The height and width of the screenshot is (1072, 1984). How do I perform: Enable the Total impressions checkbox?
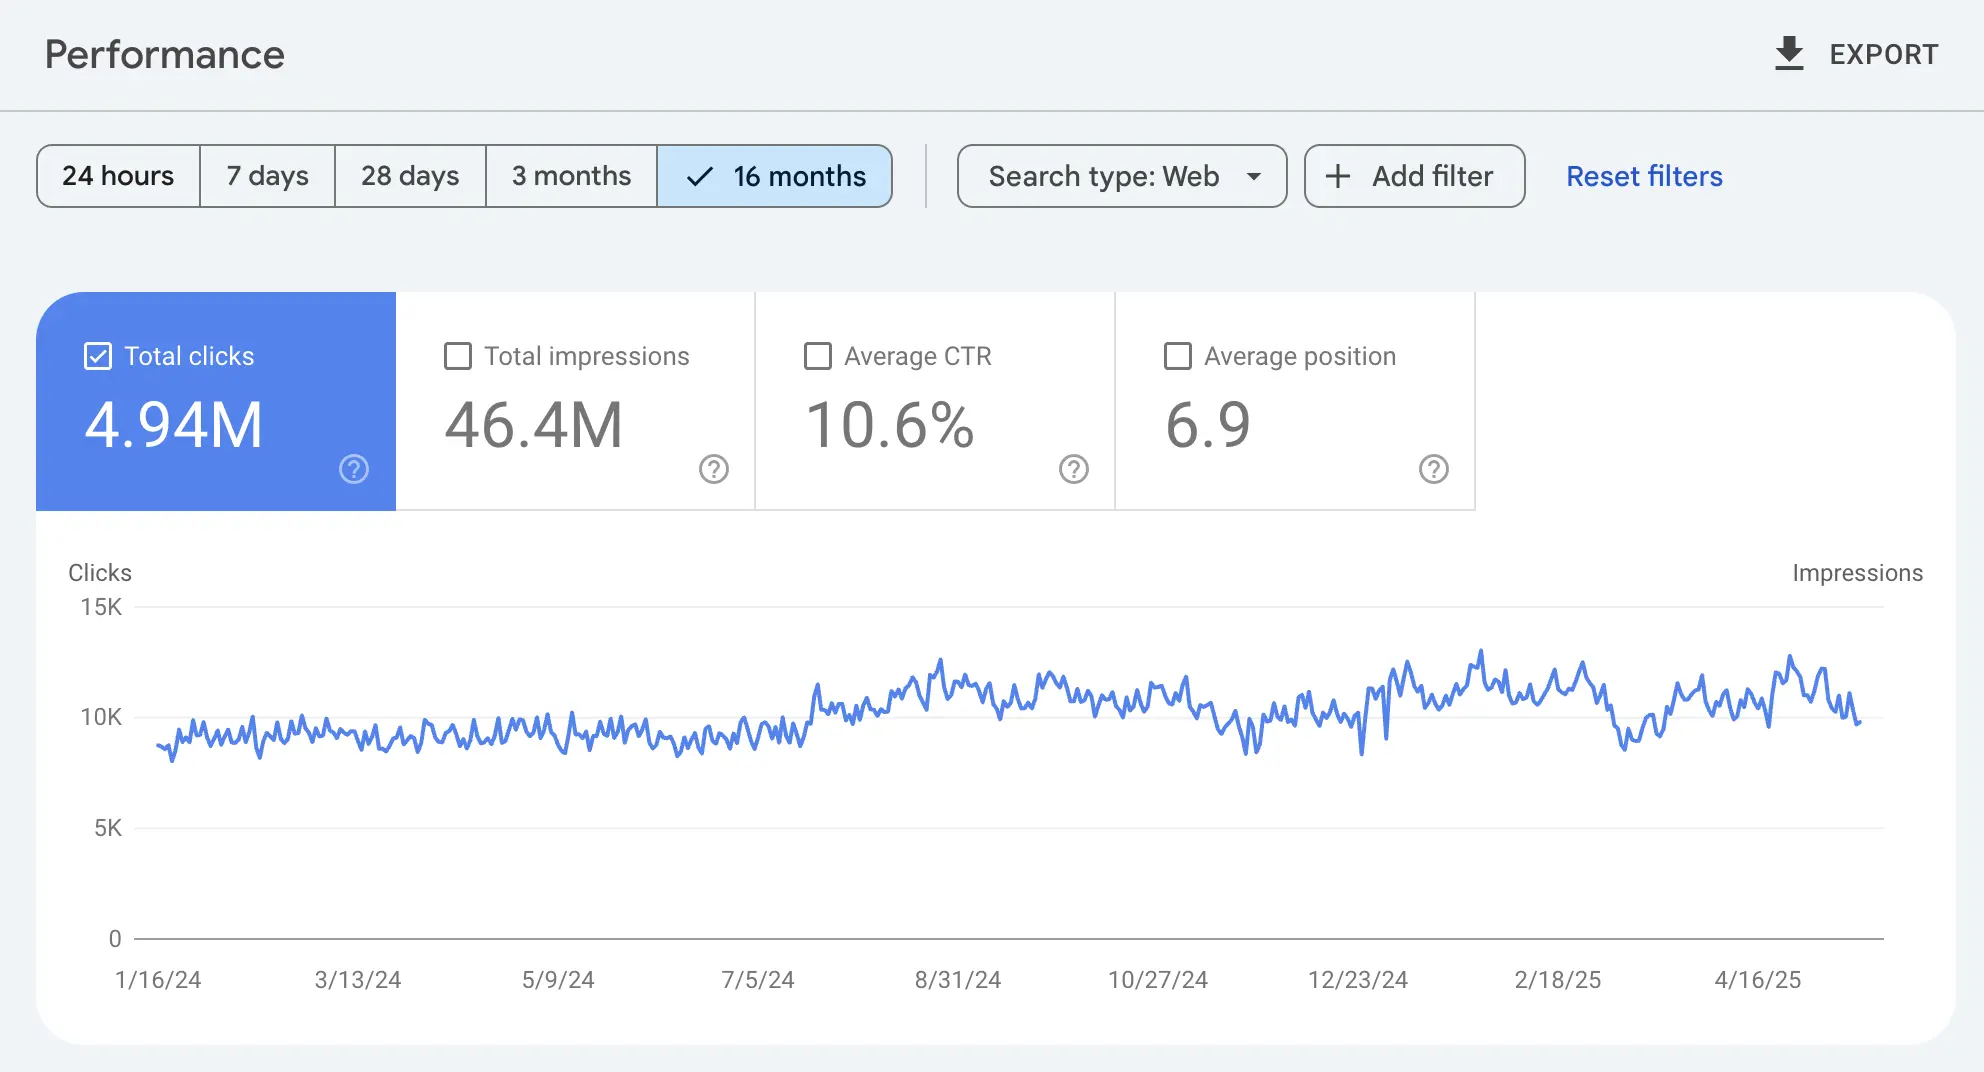[x=458, y=356]
